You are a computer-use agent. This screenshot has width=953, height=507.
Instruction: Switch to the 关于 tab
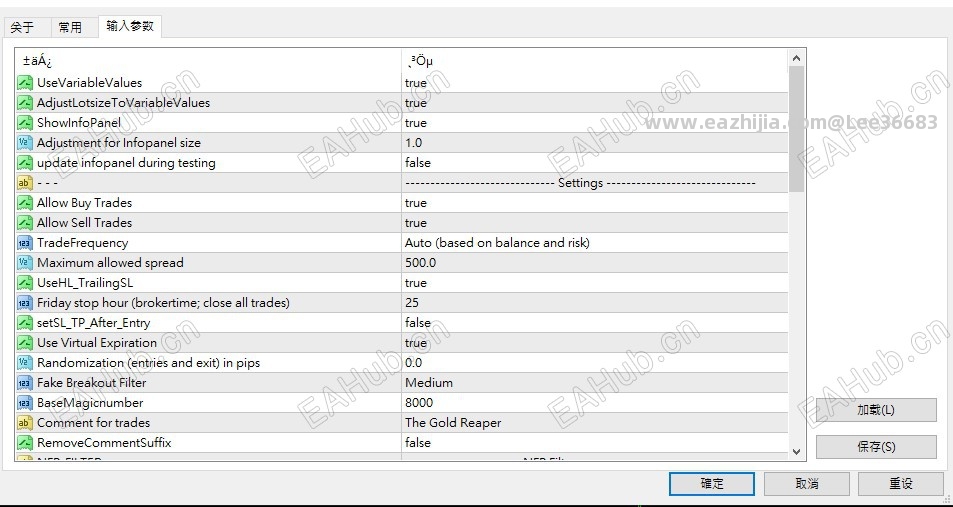23,28
